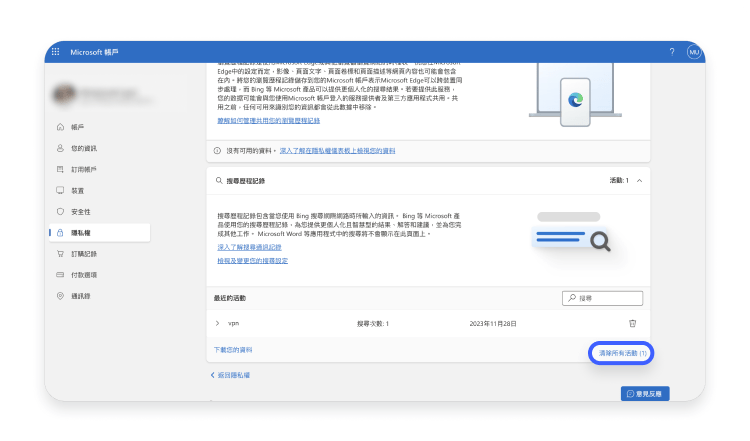The width and height of the screenshot is (750, 441).
Task: Expand the vpn activity row chevron
Action: coord(218,323)
